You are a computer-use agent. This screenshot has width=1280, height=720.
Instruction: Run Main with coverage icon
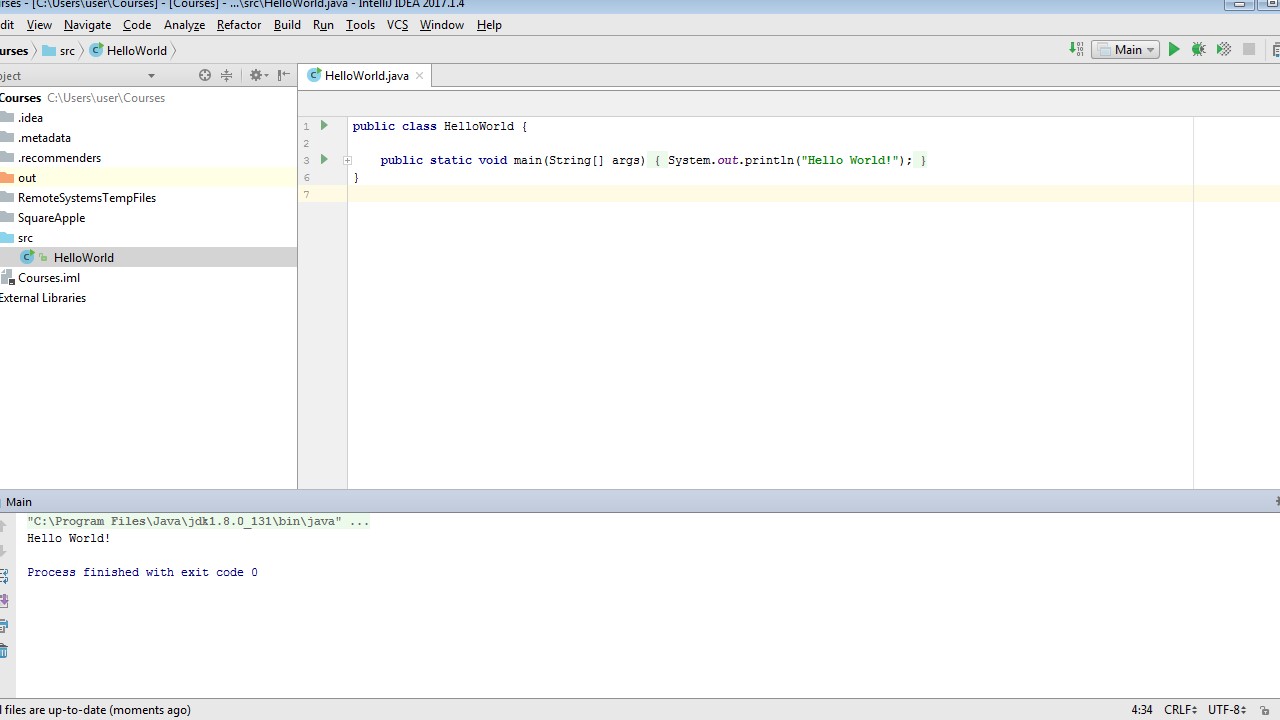pos(1223,50)
